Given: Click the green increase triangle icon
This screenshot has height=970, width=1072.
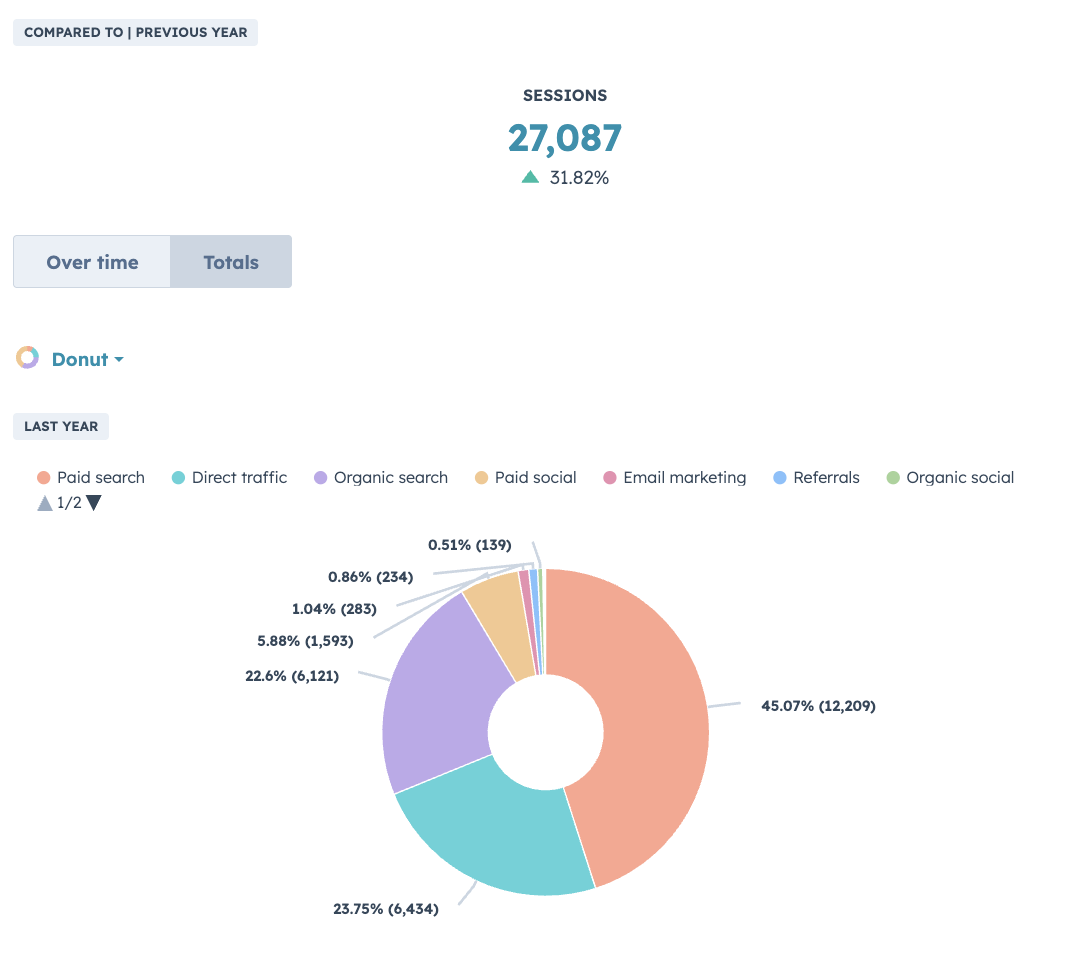Looking at the screenshot, I should 530,177.
